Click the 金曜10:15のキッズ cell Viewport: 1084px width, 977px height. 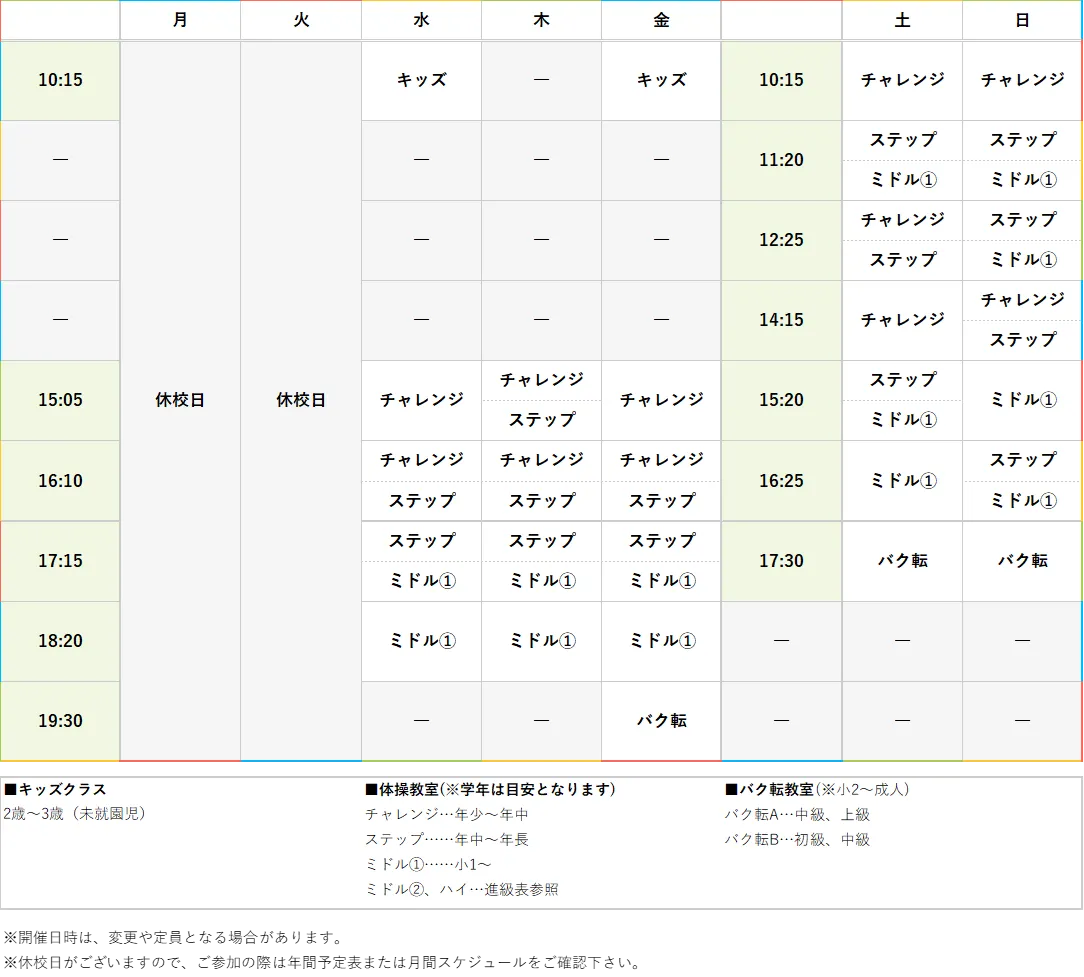pyautogui.click(x=660, y=80)
